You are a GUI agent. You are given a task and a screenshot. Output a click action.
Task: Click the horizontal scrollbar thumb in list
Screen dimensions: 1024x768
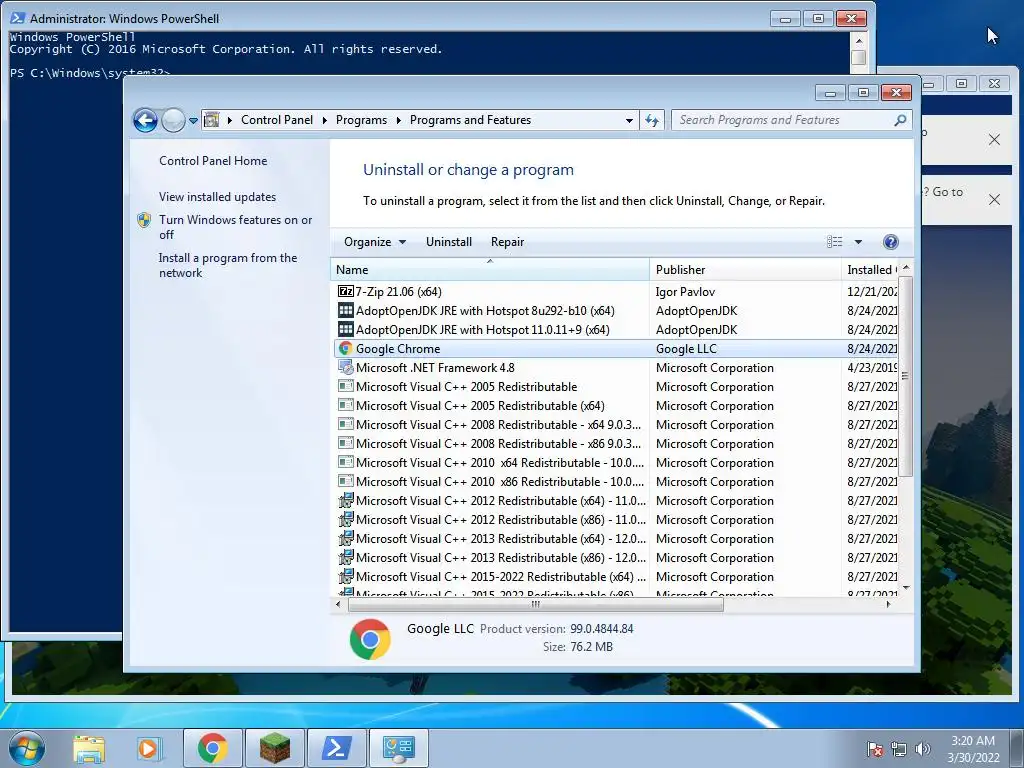(x=536, y=605)
